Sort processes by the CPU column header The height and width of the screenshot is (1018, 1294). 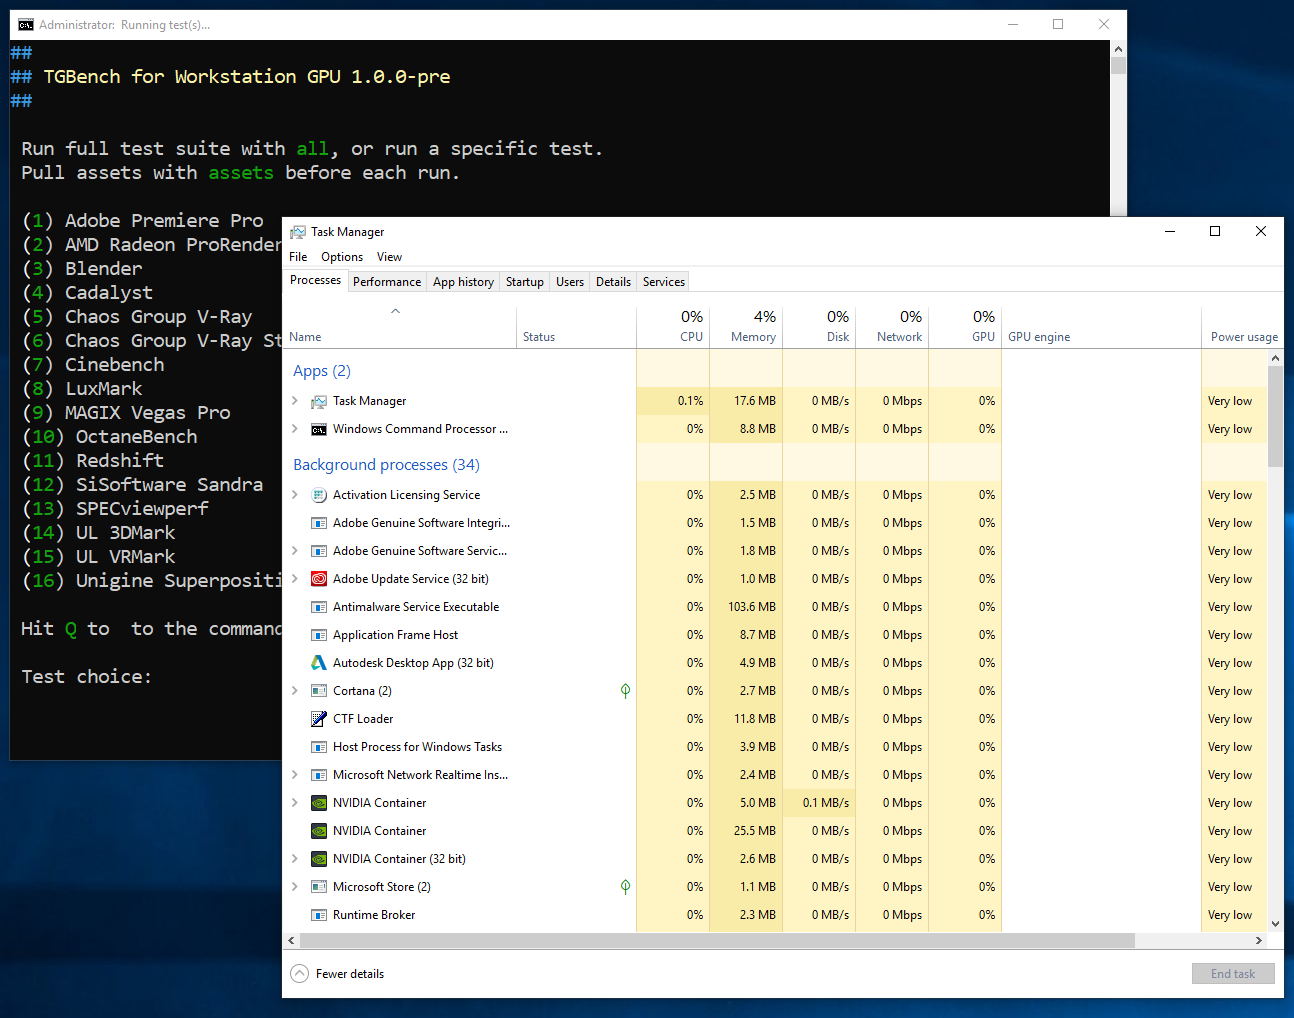coord(673,327)
